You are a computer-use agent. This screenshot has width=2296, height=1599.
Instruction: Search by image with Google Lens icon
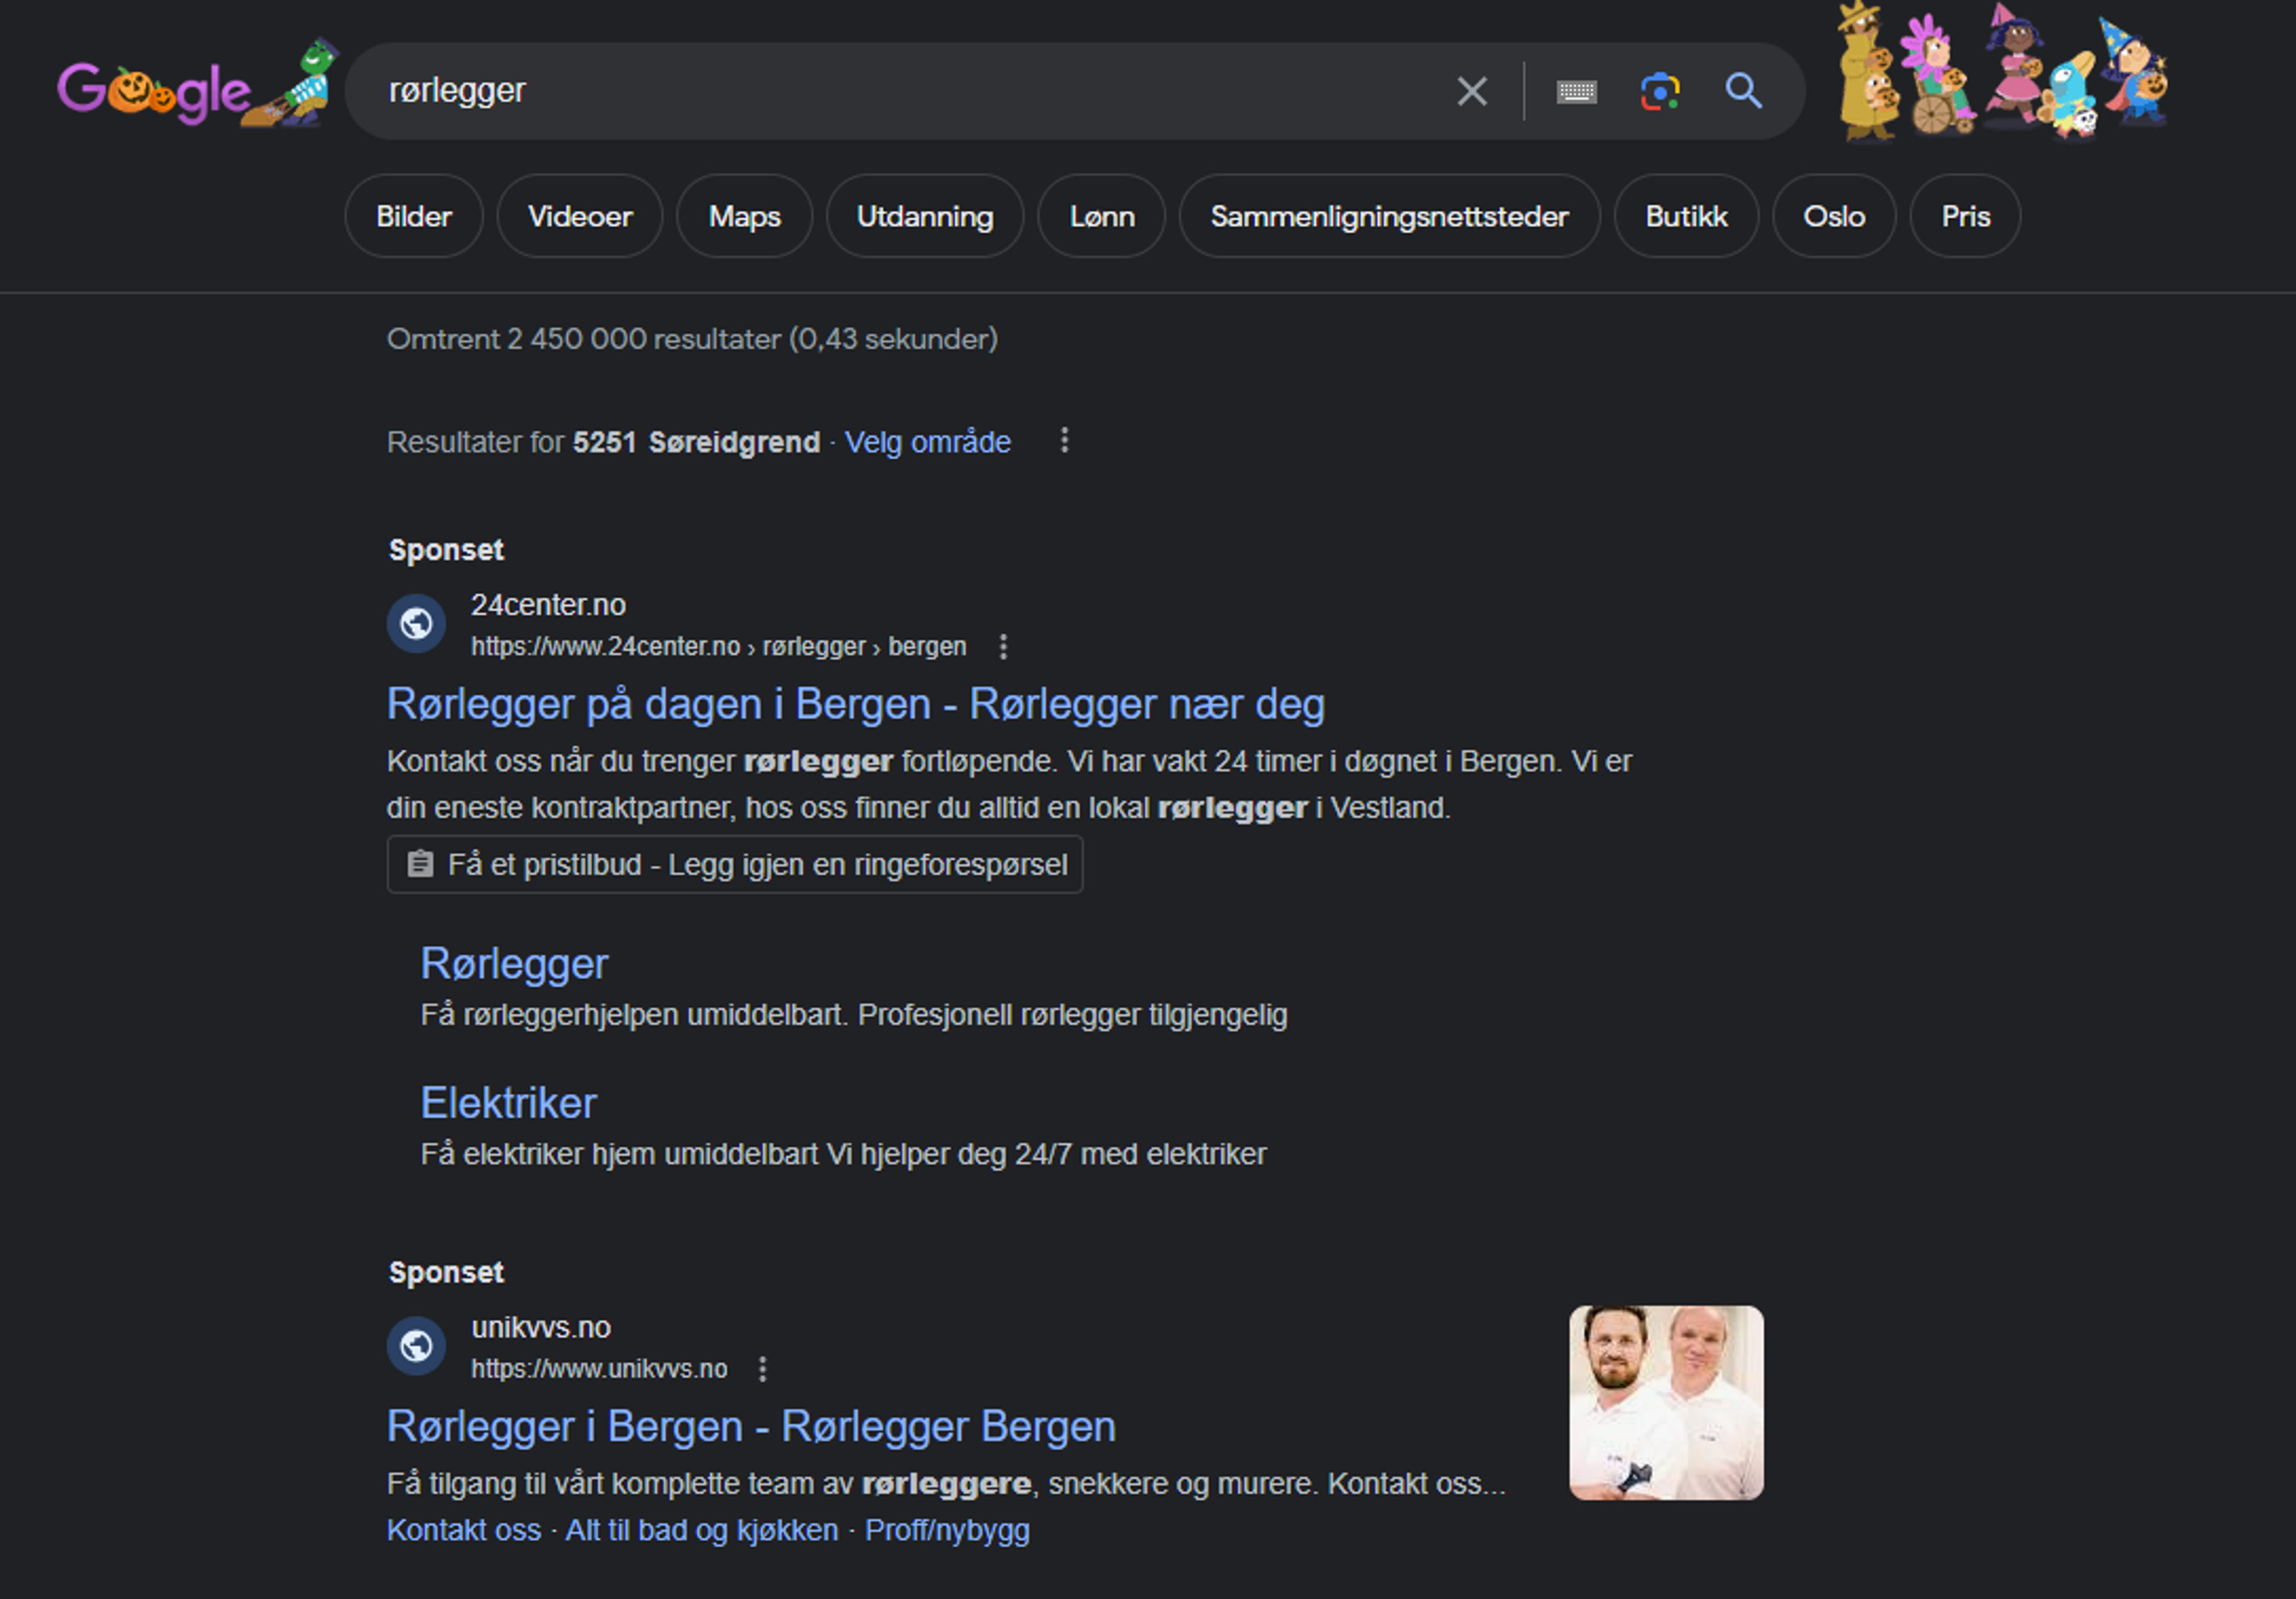(1660, 92)
